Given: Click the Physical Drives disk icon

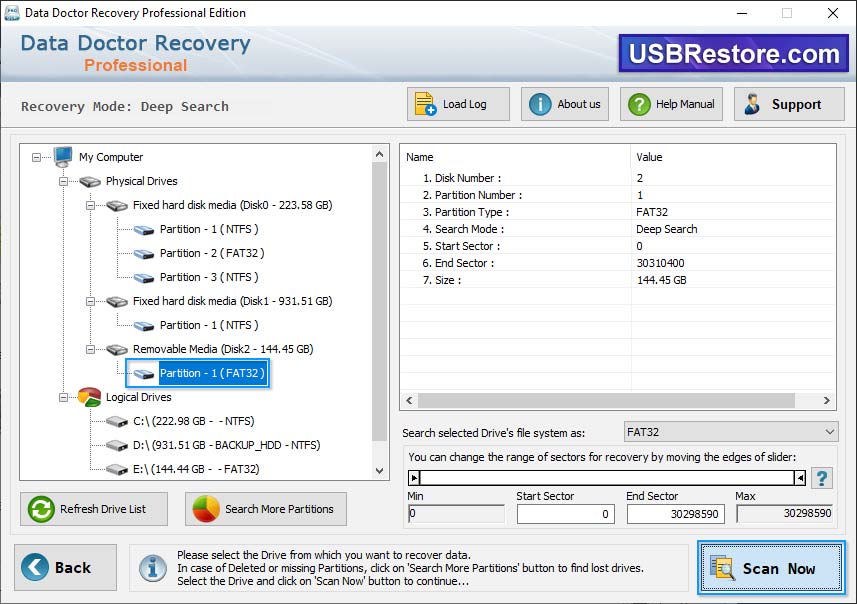Looking at the screenshot, I should pyautogui.click(x=90, y=181).
